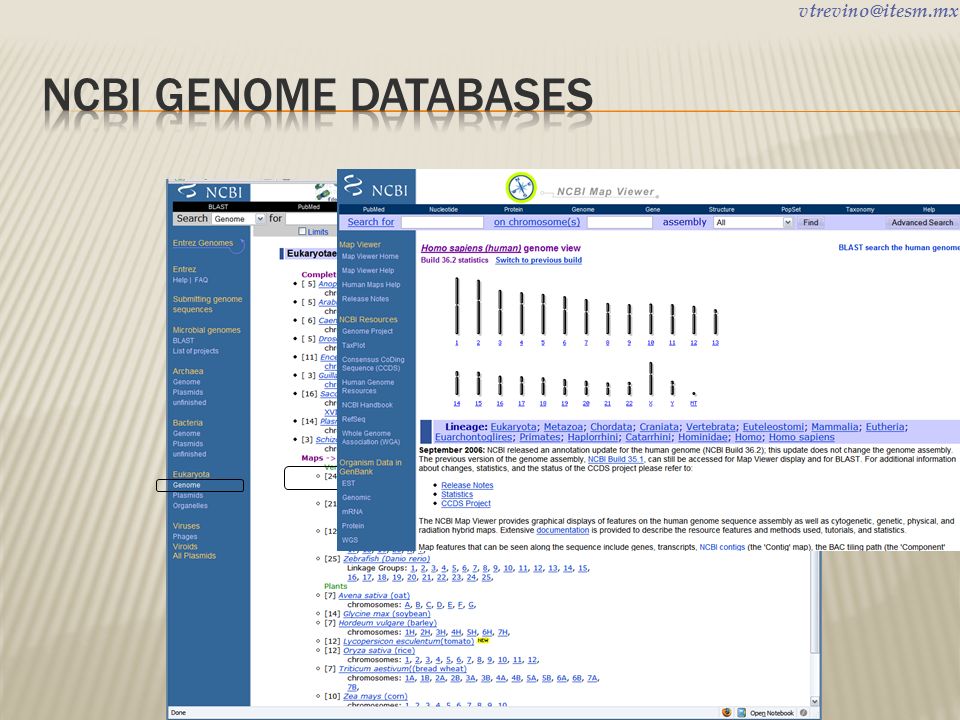Open the Search database dropdown showing Genome
The image size is (960, 720).
238,219
